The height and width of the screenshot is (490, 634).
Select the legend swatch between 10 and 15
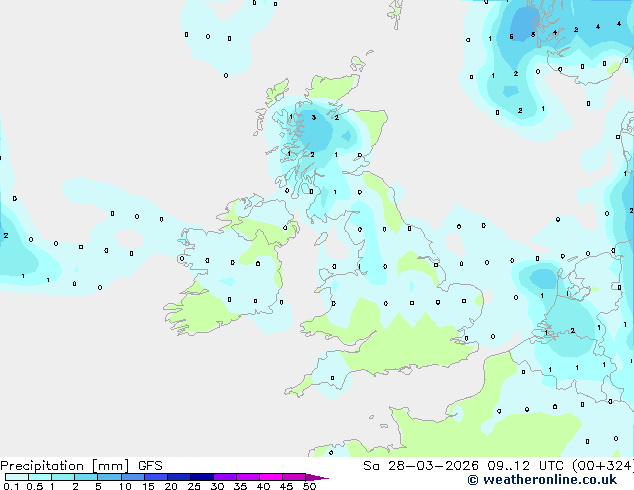[x=132, y=477]
